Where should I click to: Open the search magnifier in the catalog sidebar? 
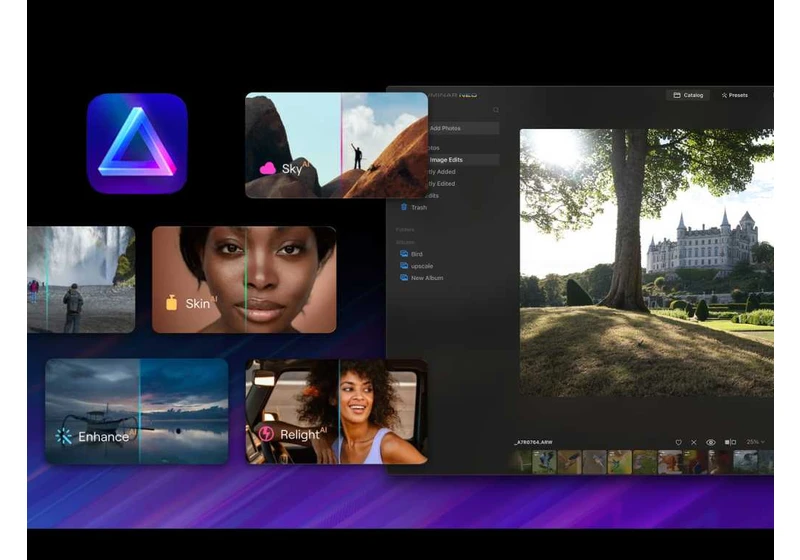(495, 110)
